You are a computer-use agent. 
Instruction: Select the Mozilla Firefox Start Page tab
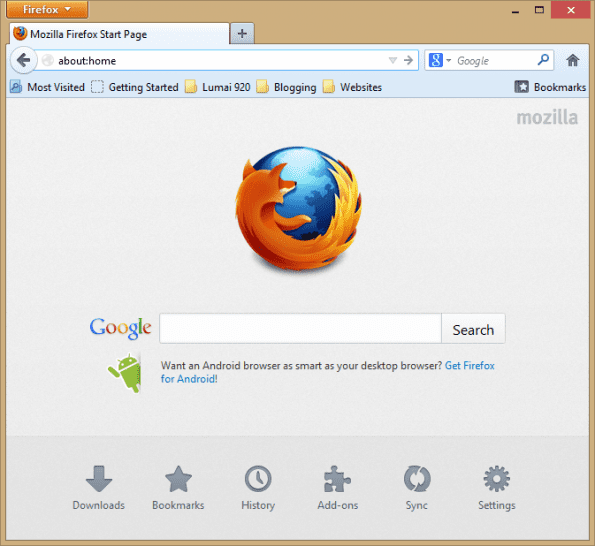pos(120,34)
